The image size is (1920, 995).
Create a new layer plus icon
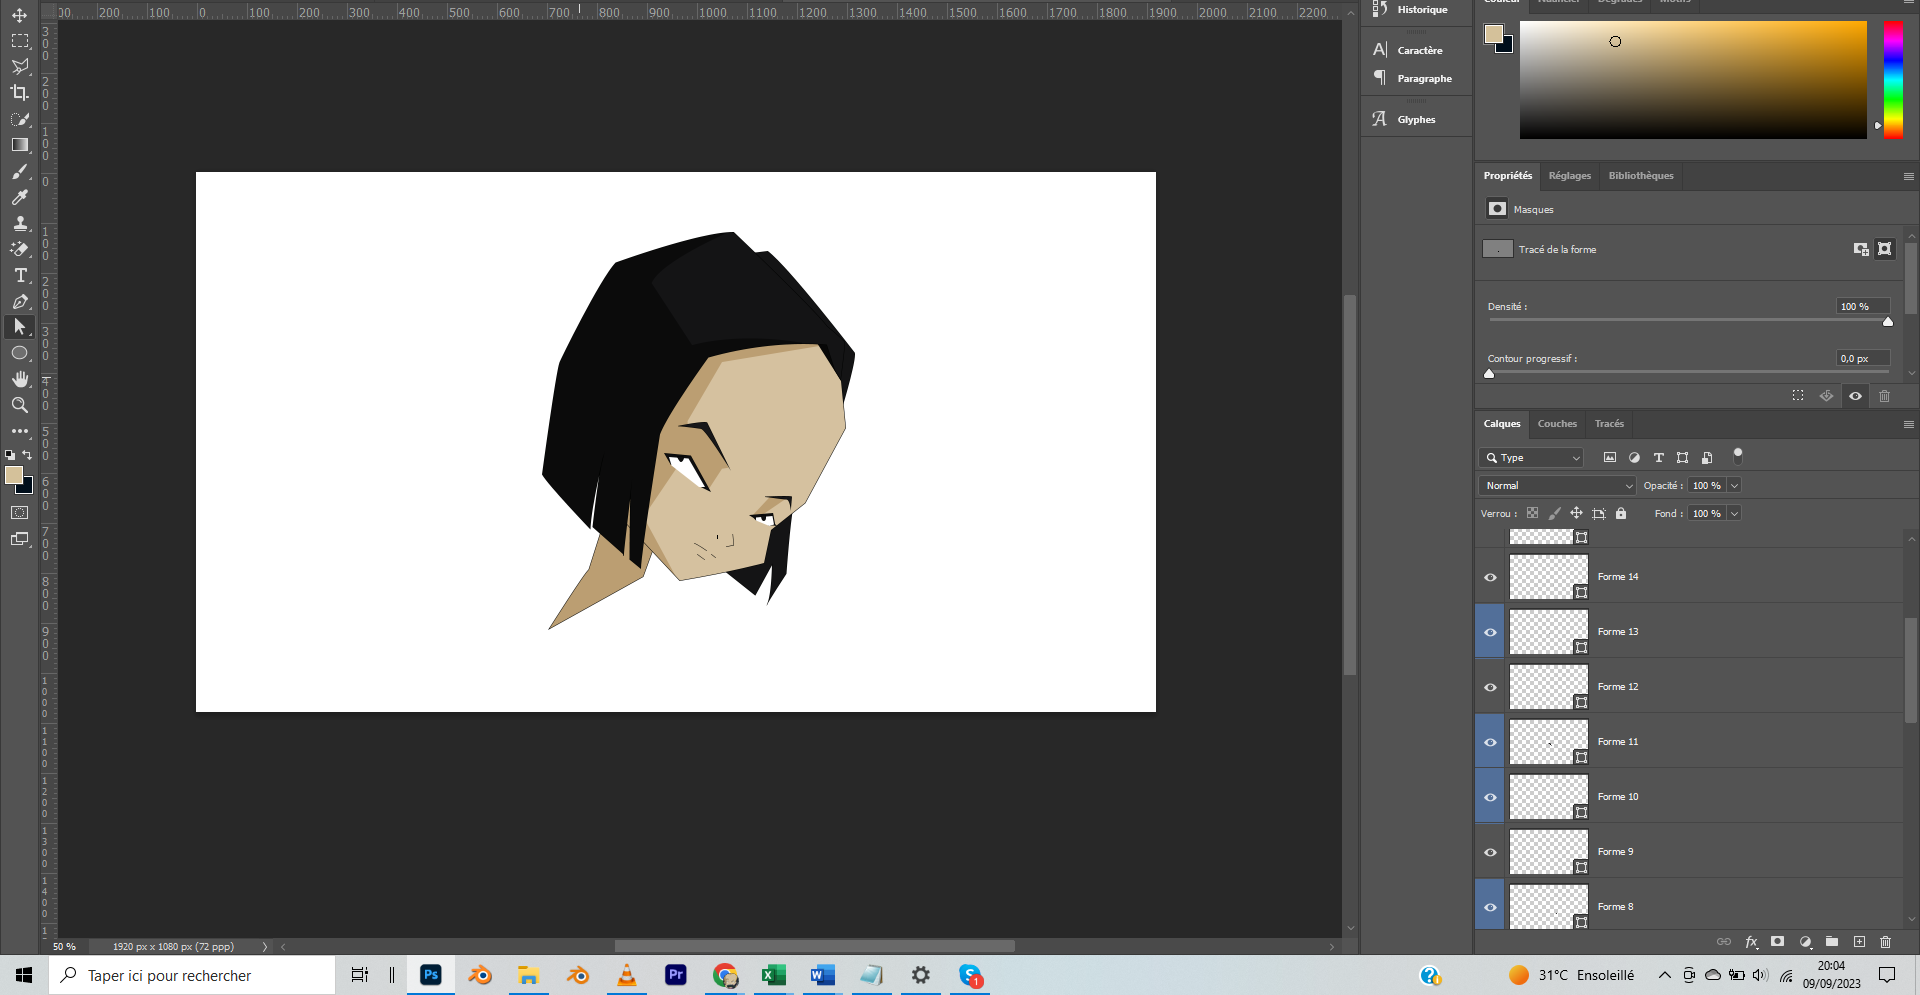1859,942
